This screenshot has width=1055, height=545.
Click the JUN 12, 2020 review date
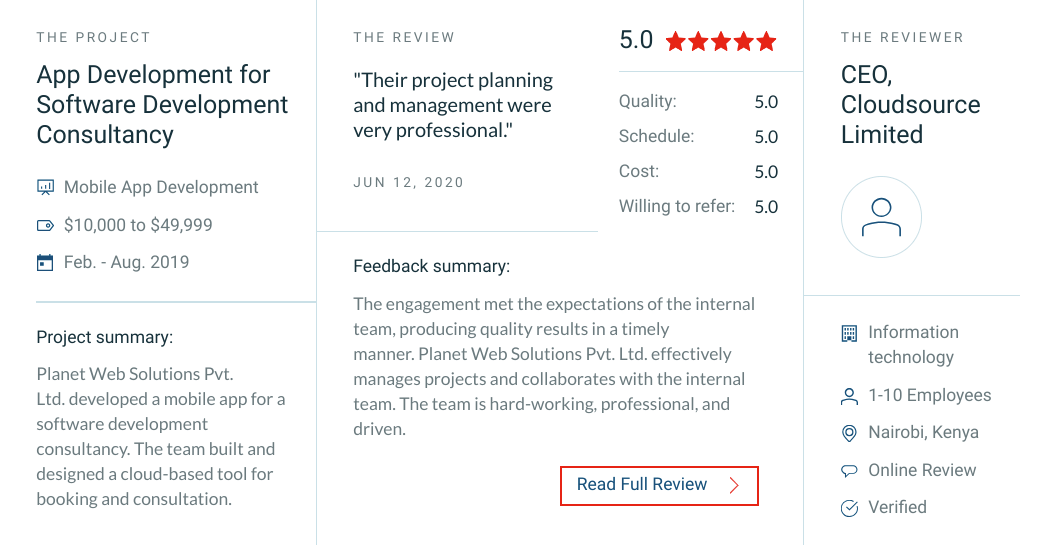[408, 182]
